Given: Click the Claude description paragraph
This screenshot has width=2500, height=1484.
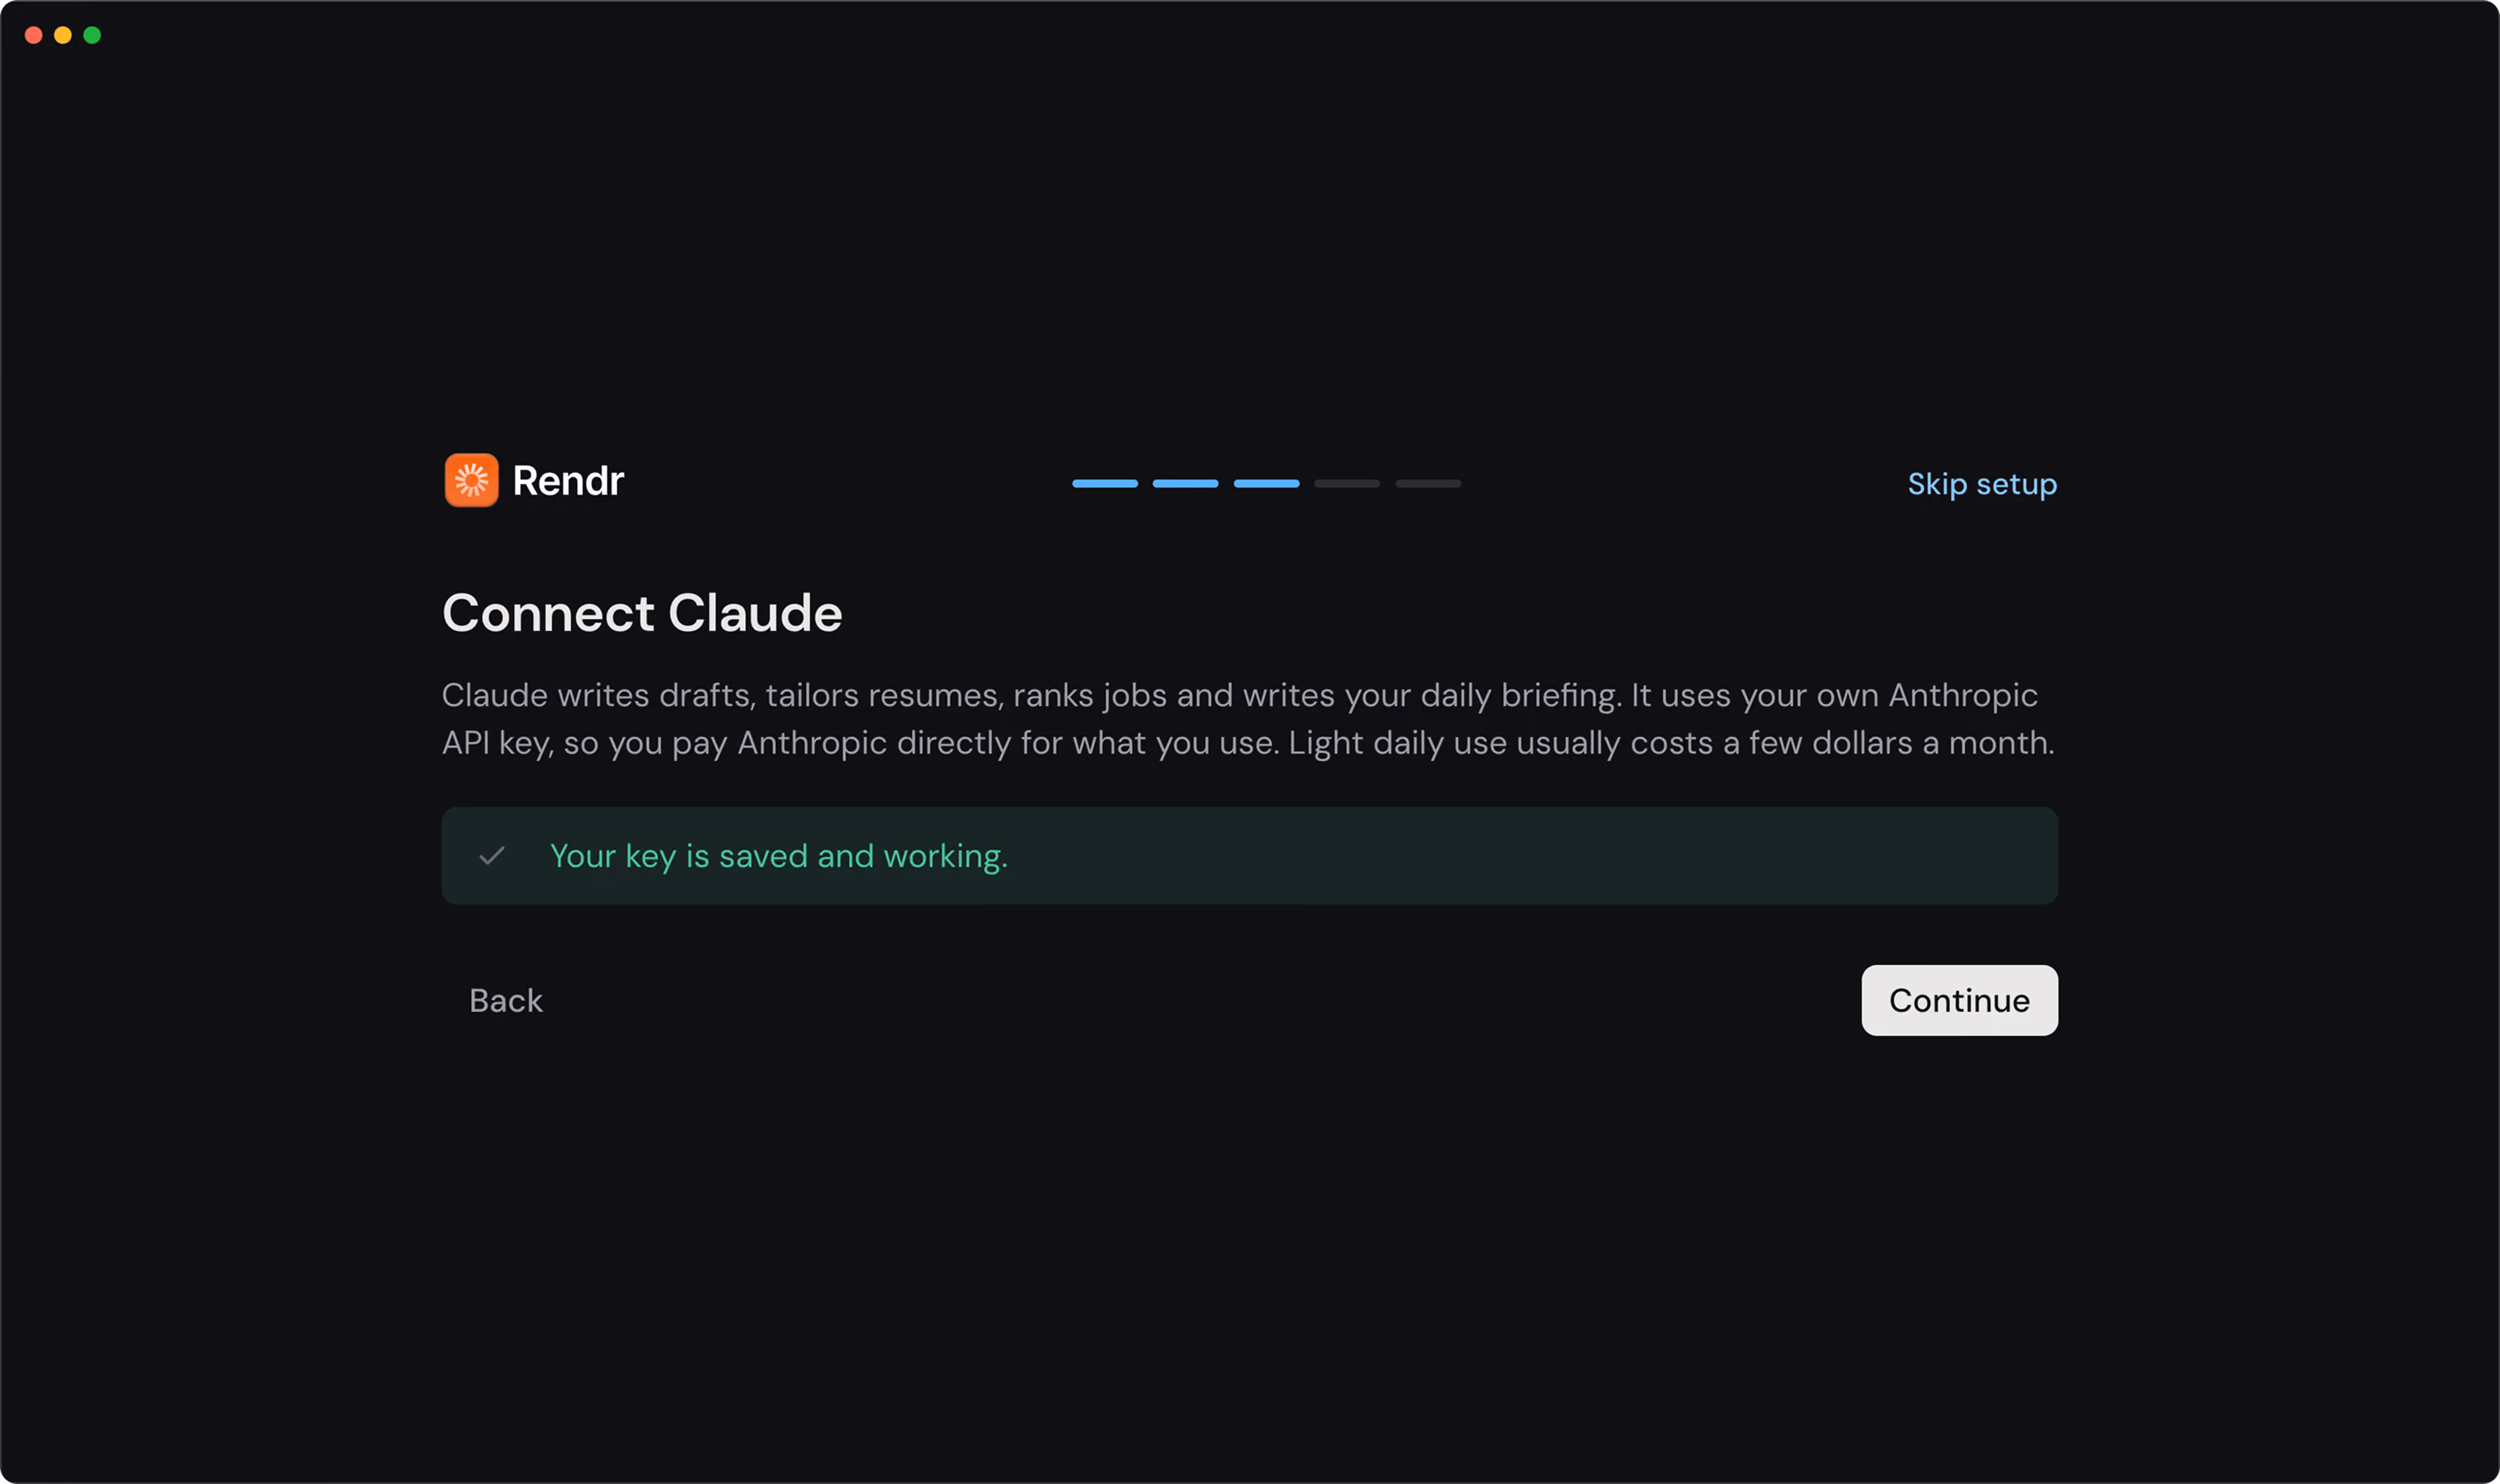Looking at the screenshot, I should pyautogui.click(x=1249, y=719).
